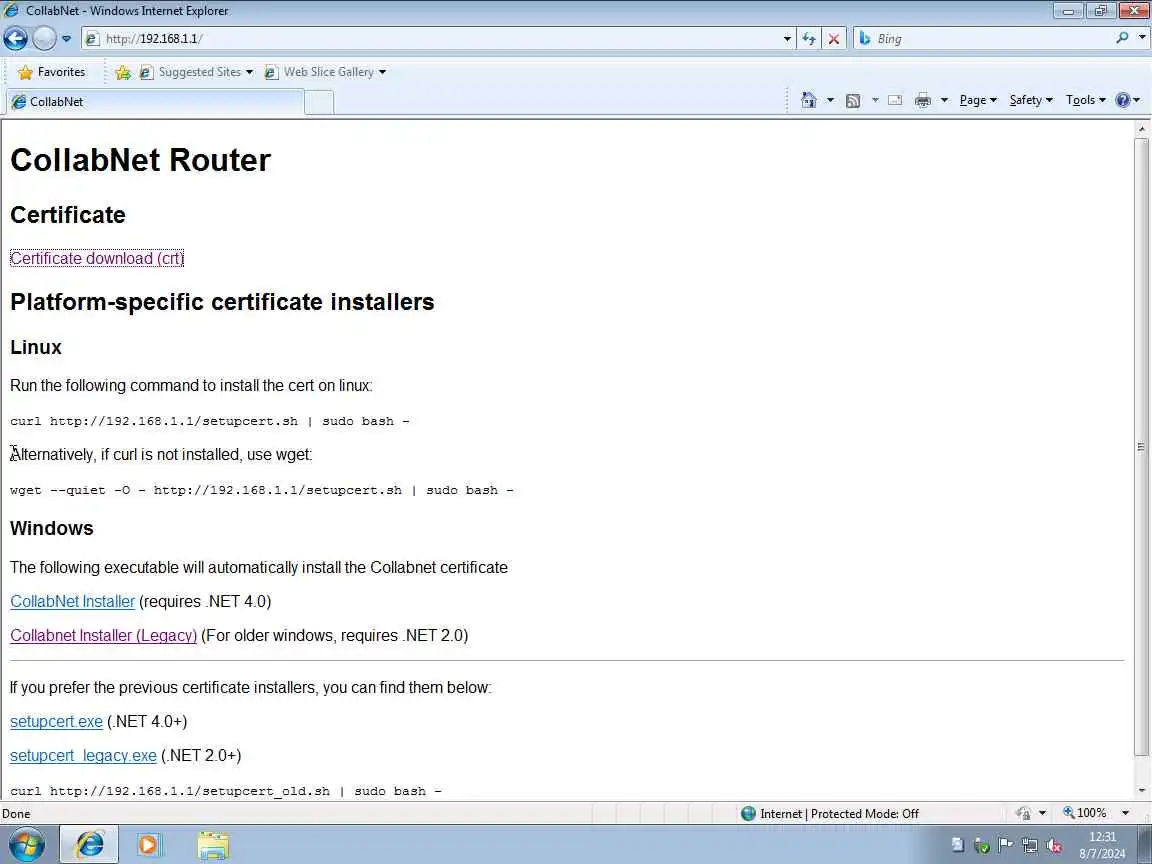
Task: Click the network tray icon
Action: (1029, 846)
